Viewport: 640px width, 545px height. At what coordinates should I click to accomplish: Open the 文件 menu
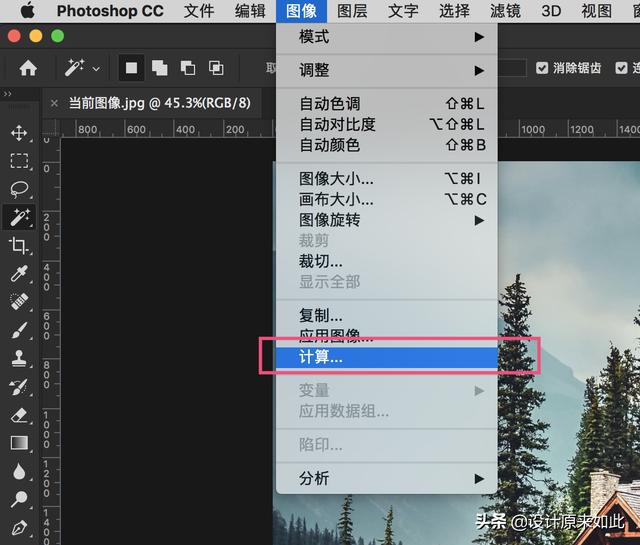click(199, 11)
